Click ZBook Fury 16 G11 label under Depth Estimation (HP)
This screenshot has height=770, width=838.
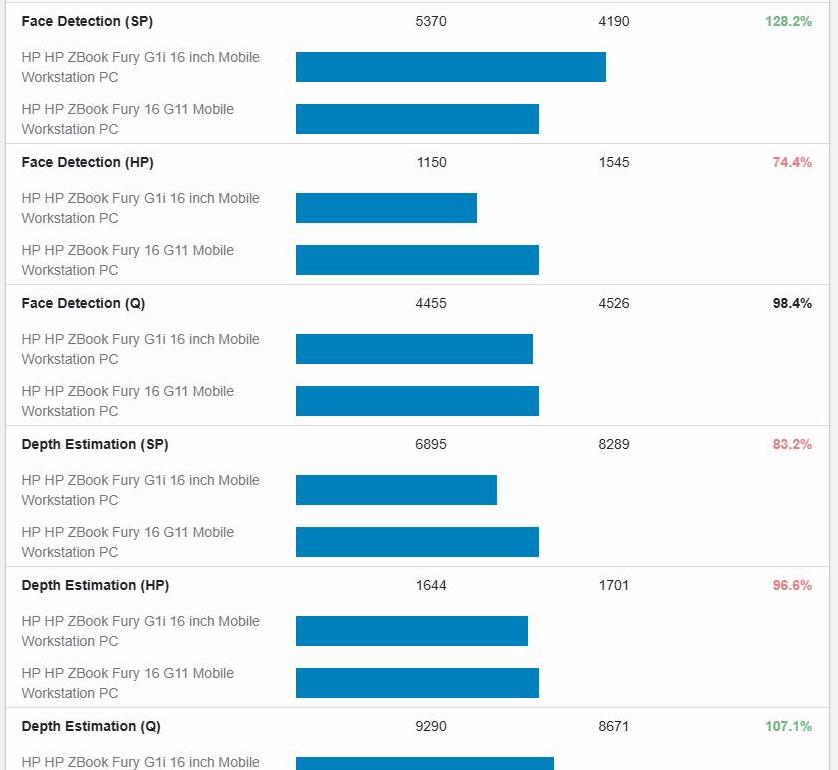click(127, 683)
